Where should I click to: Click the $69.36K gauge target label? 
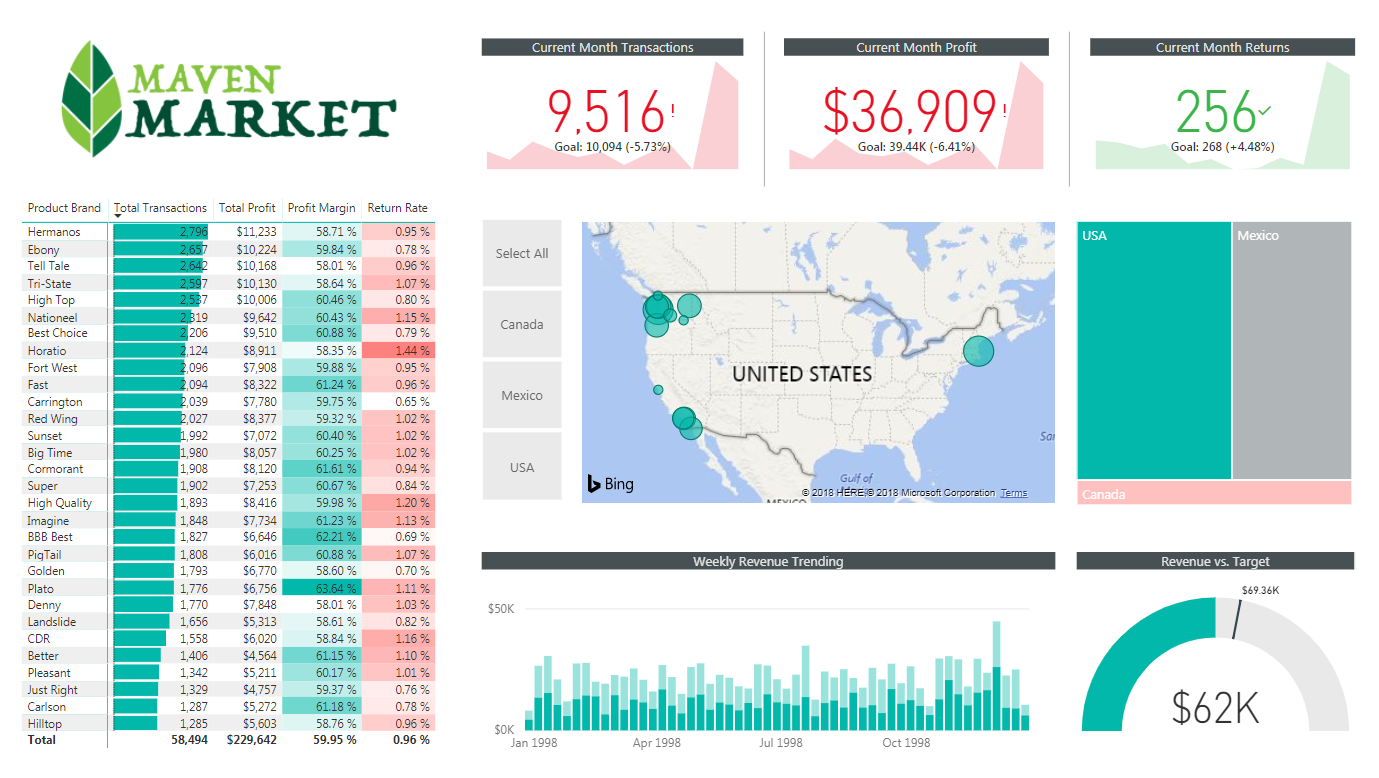(x=1260, y=590)
